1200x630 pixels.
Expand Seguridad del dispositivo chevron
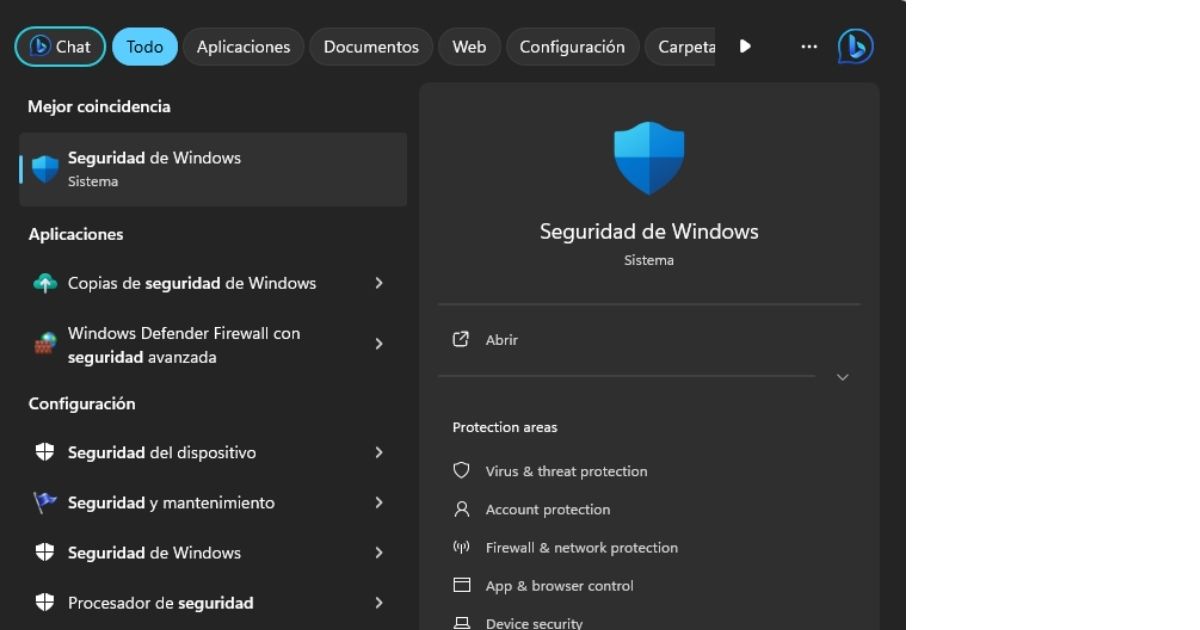(x=379, y=453)
